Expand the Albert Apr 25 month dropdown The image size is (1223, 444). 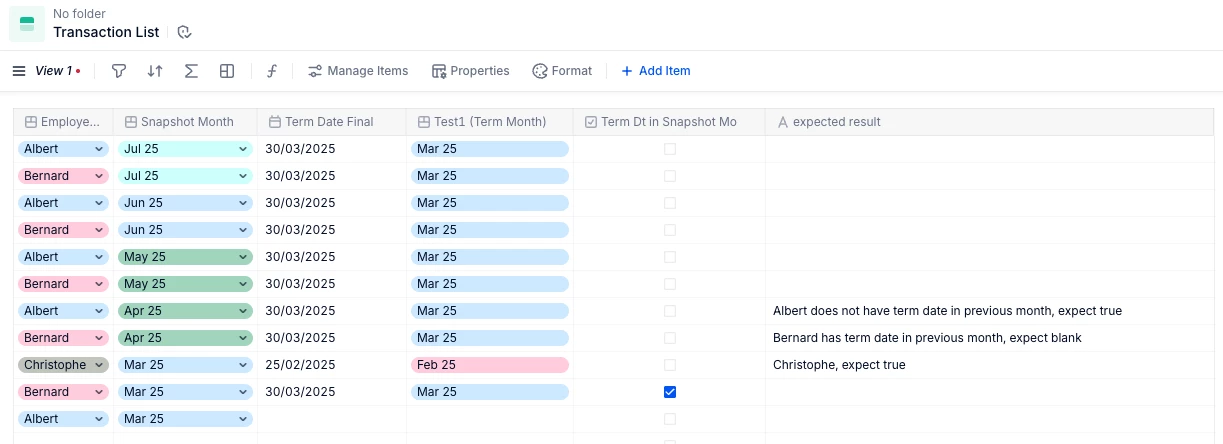[243, 311]
